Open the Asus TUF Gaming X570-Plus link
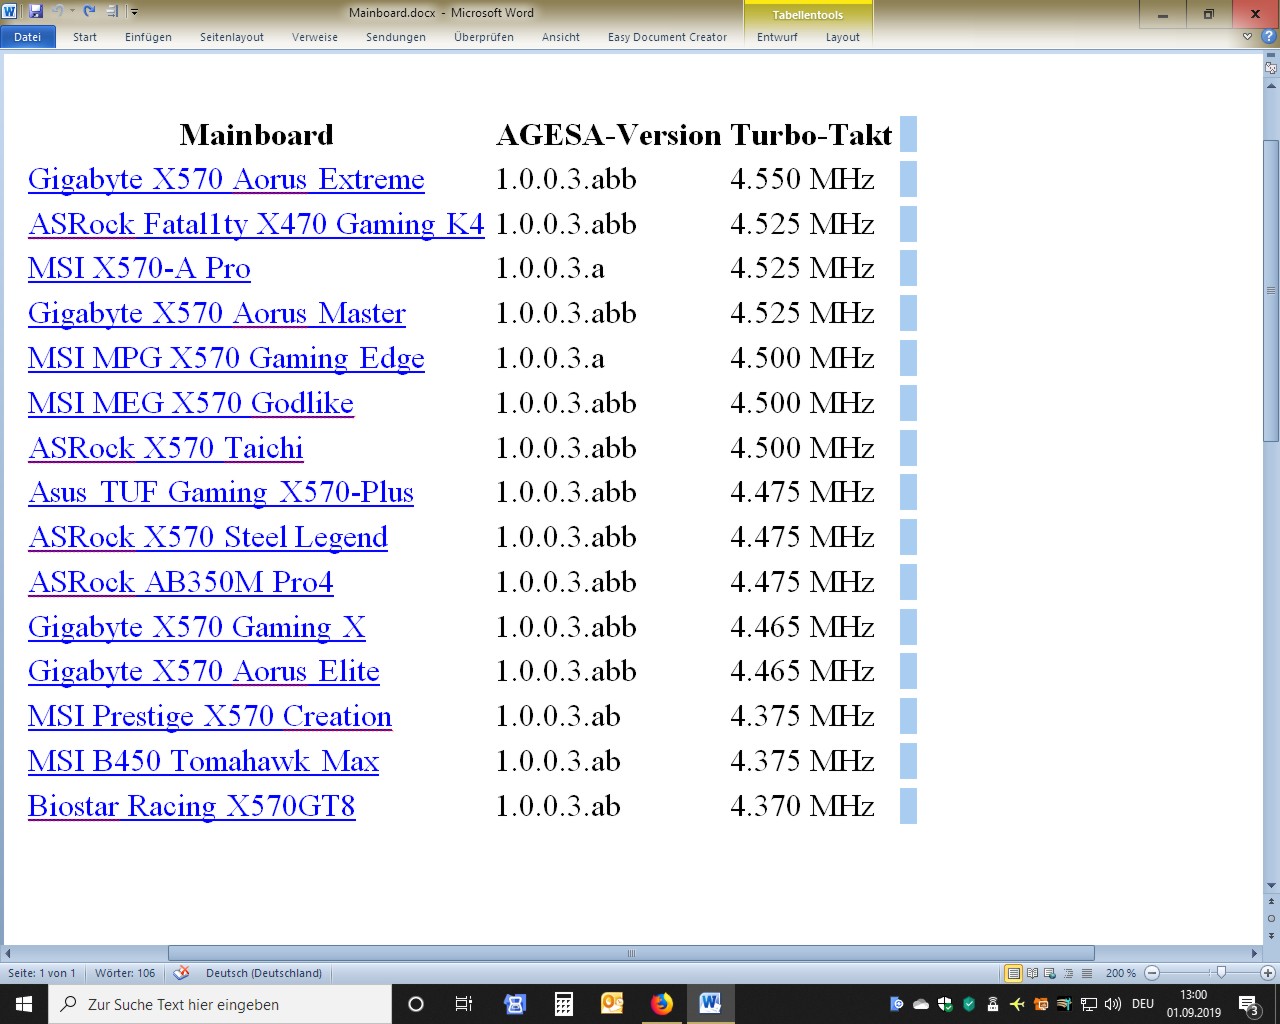 221,492
